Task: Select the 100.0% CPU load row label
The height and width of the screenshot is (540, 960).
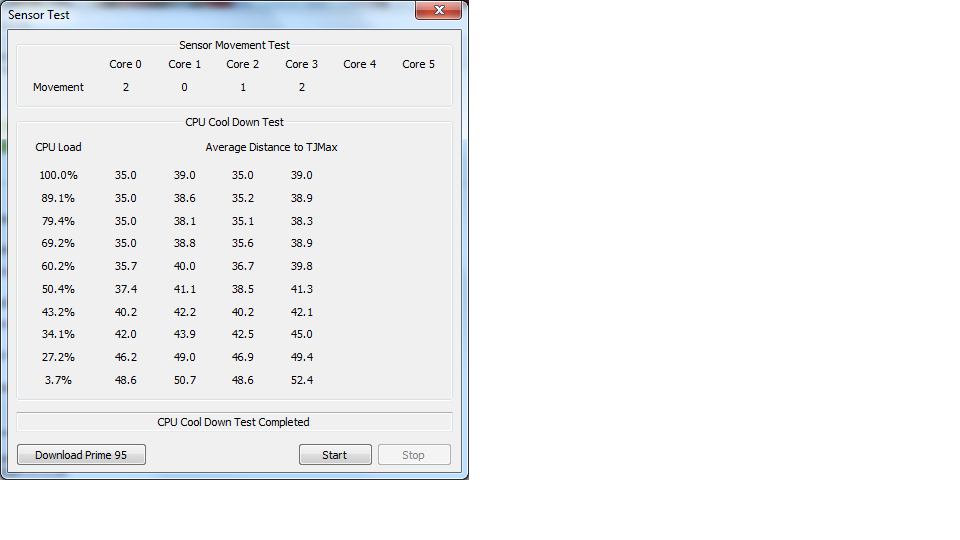Action: [x=58, y=175]
